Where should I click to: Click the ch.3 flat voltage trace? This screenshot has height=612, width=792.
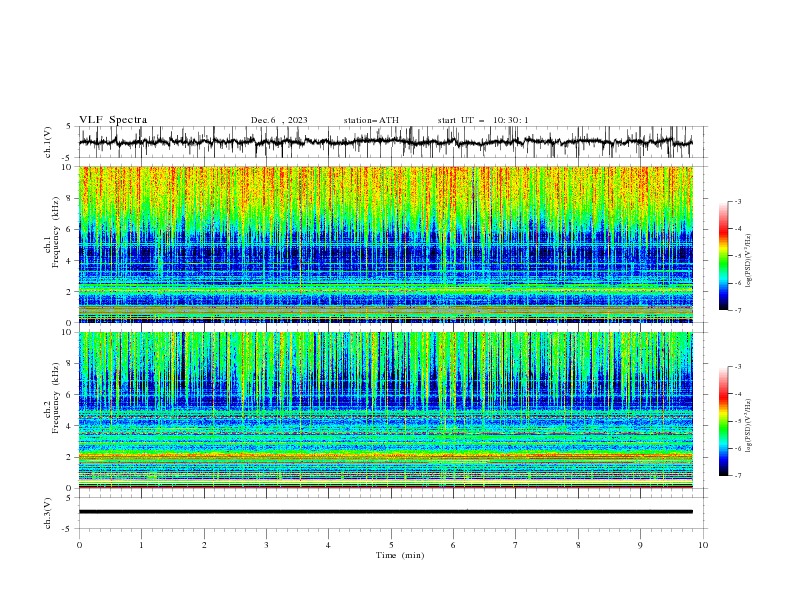(386, 512)
